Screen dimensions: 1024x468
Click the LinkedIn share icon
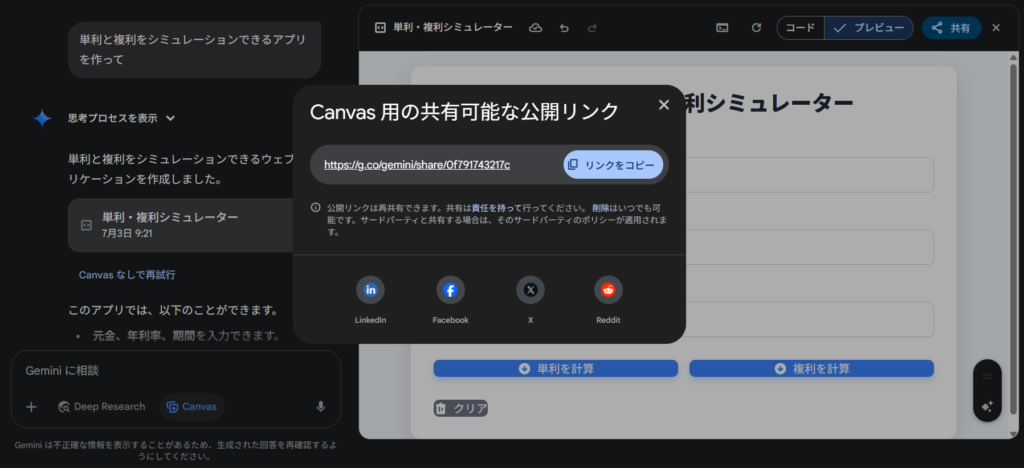click(370, 290)
